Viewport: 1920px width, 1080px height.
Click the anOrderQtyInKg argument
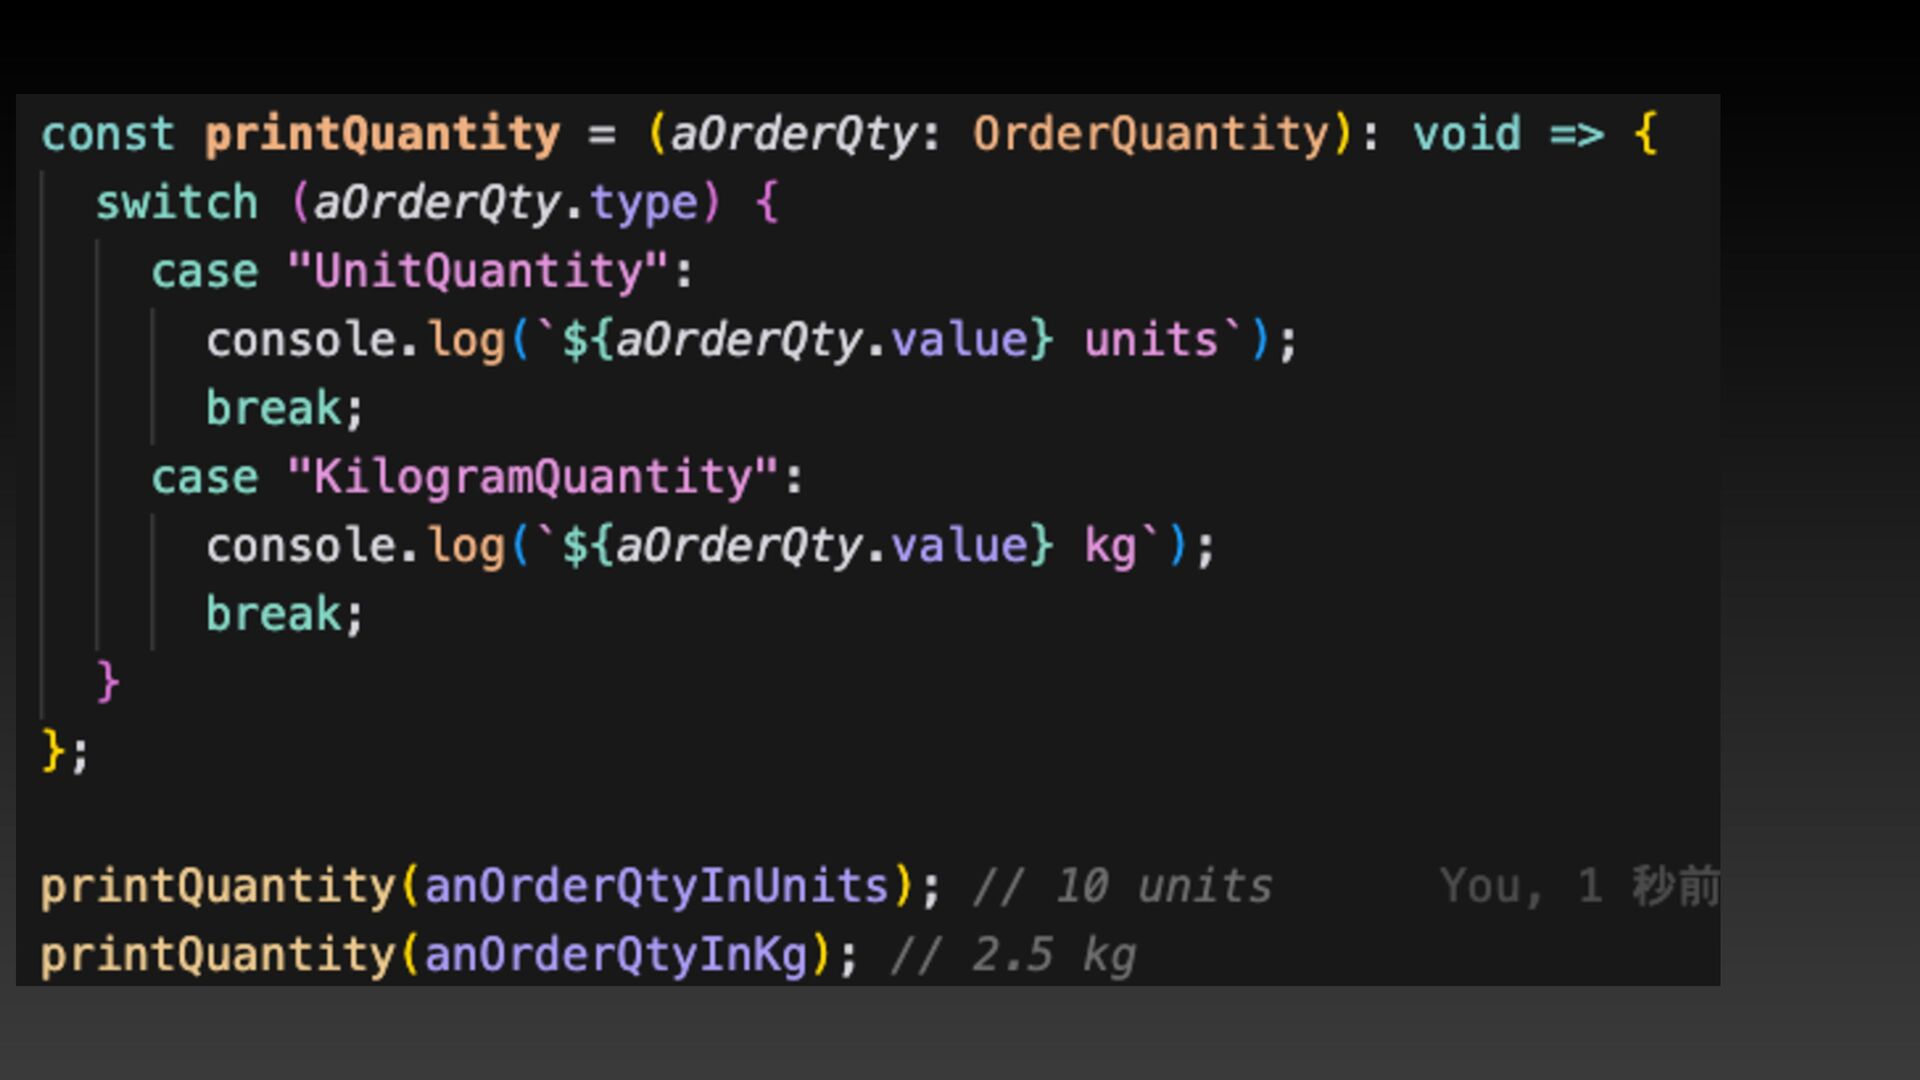point(615,955)
